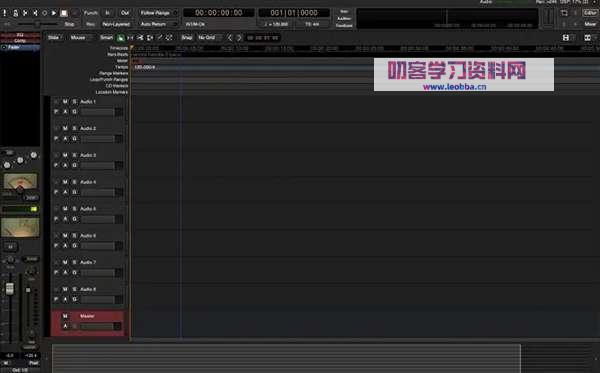This screenshot has height=373, width=600.
Task: Select the Grab hand tool
Action: click(x=121, y=37)
